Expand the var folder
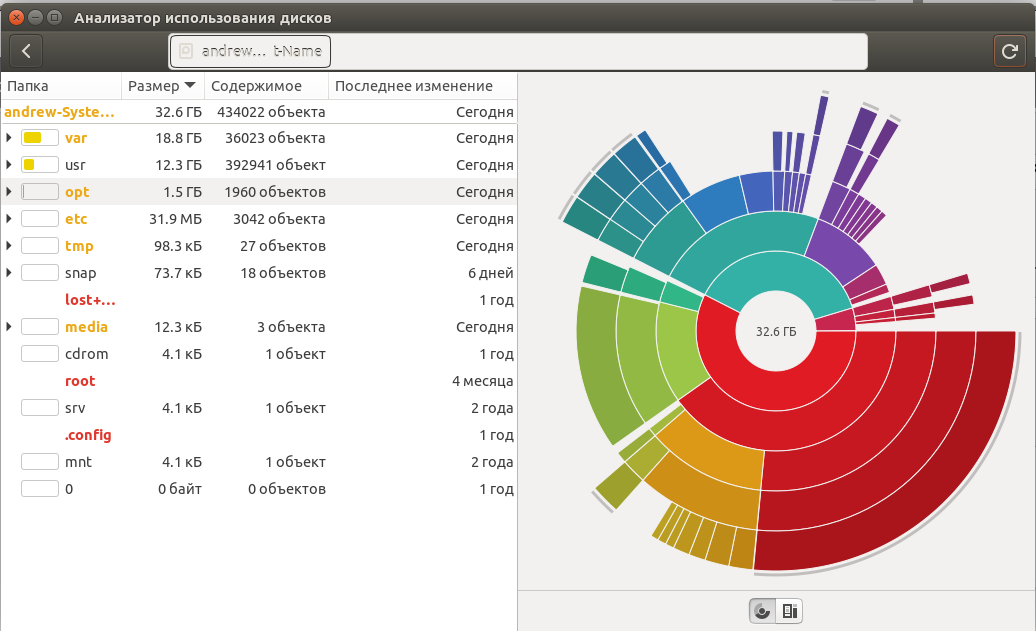 pos(9,138)
